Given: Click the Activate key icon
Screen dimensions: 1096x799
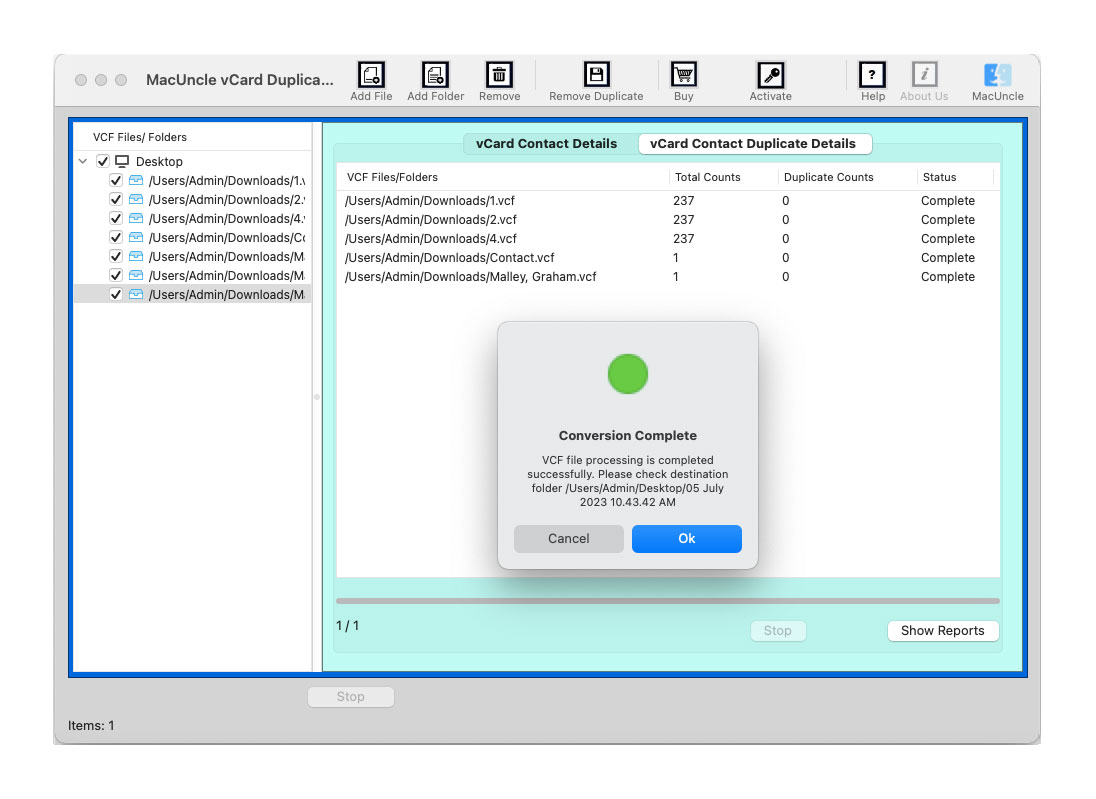Looking at the screenshot, I should [x=770, y=74].
